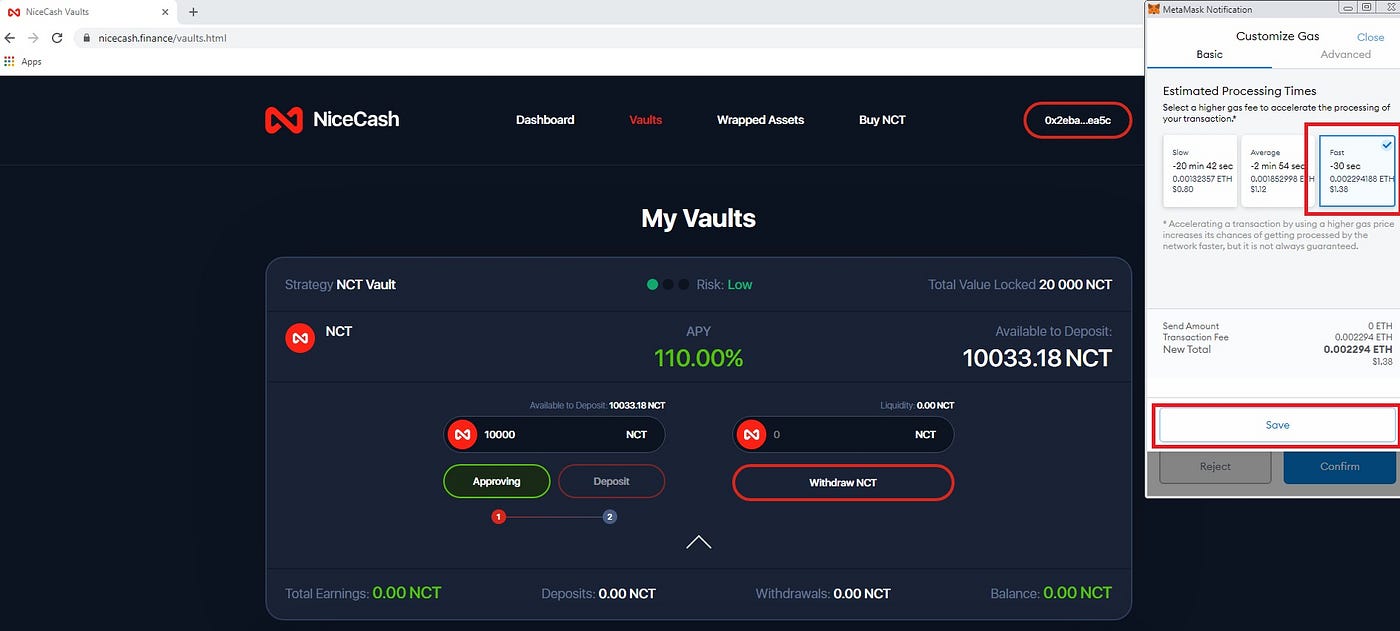Click the browser forward arrow

click(x=34, y=38)
